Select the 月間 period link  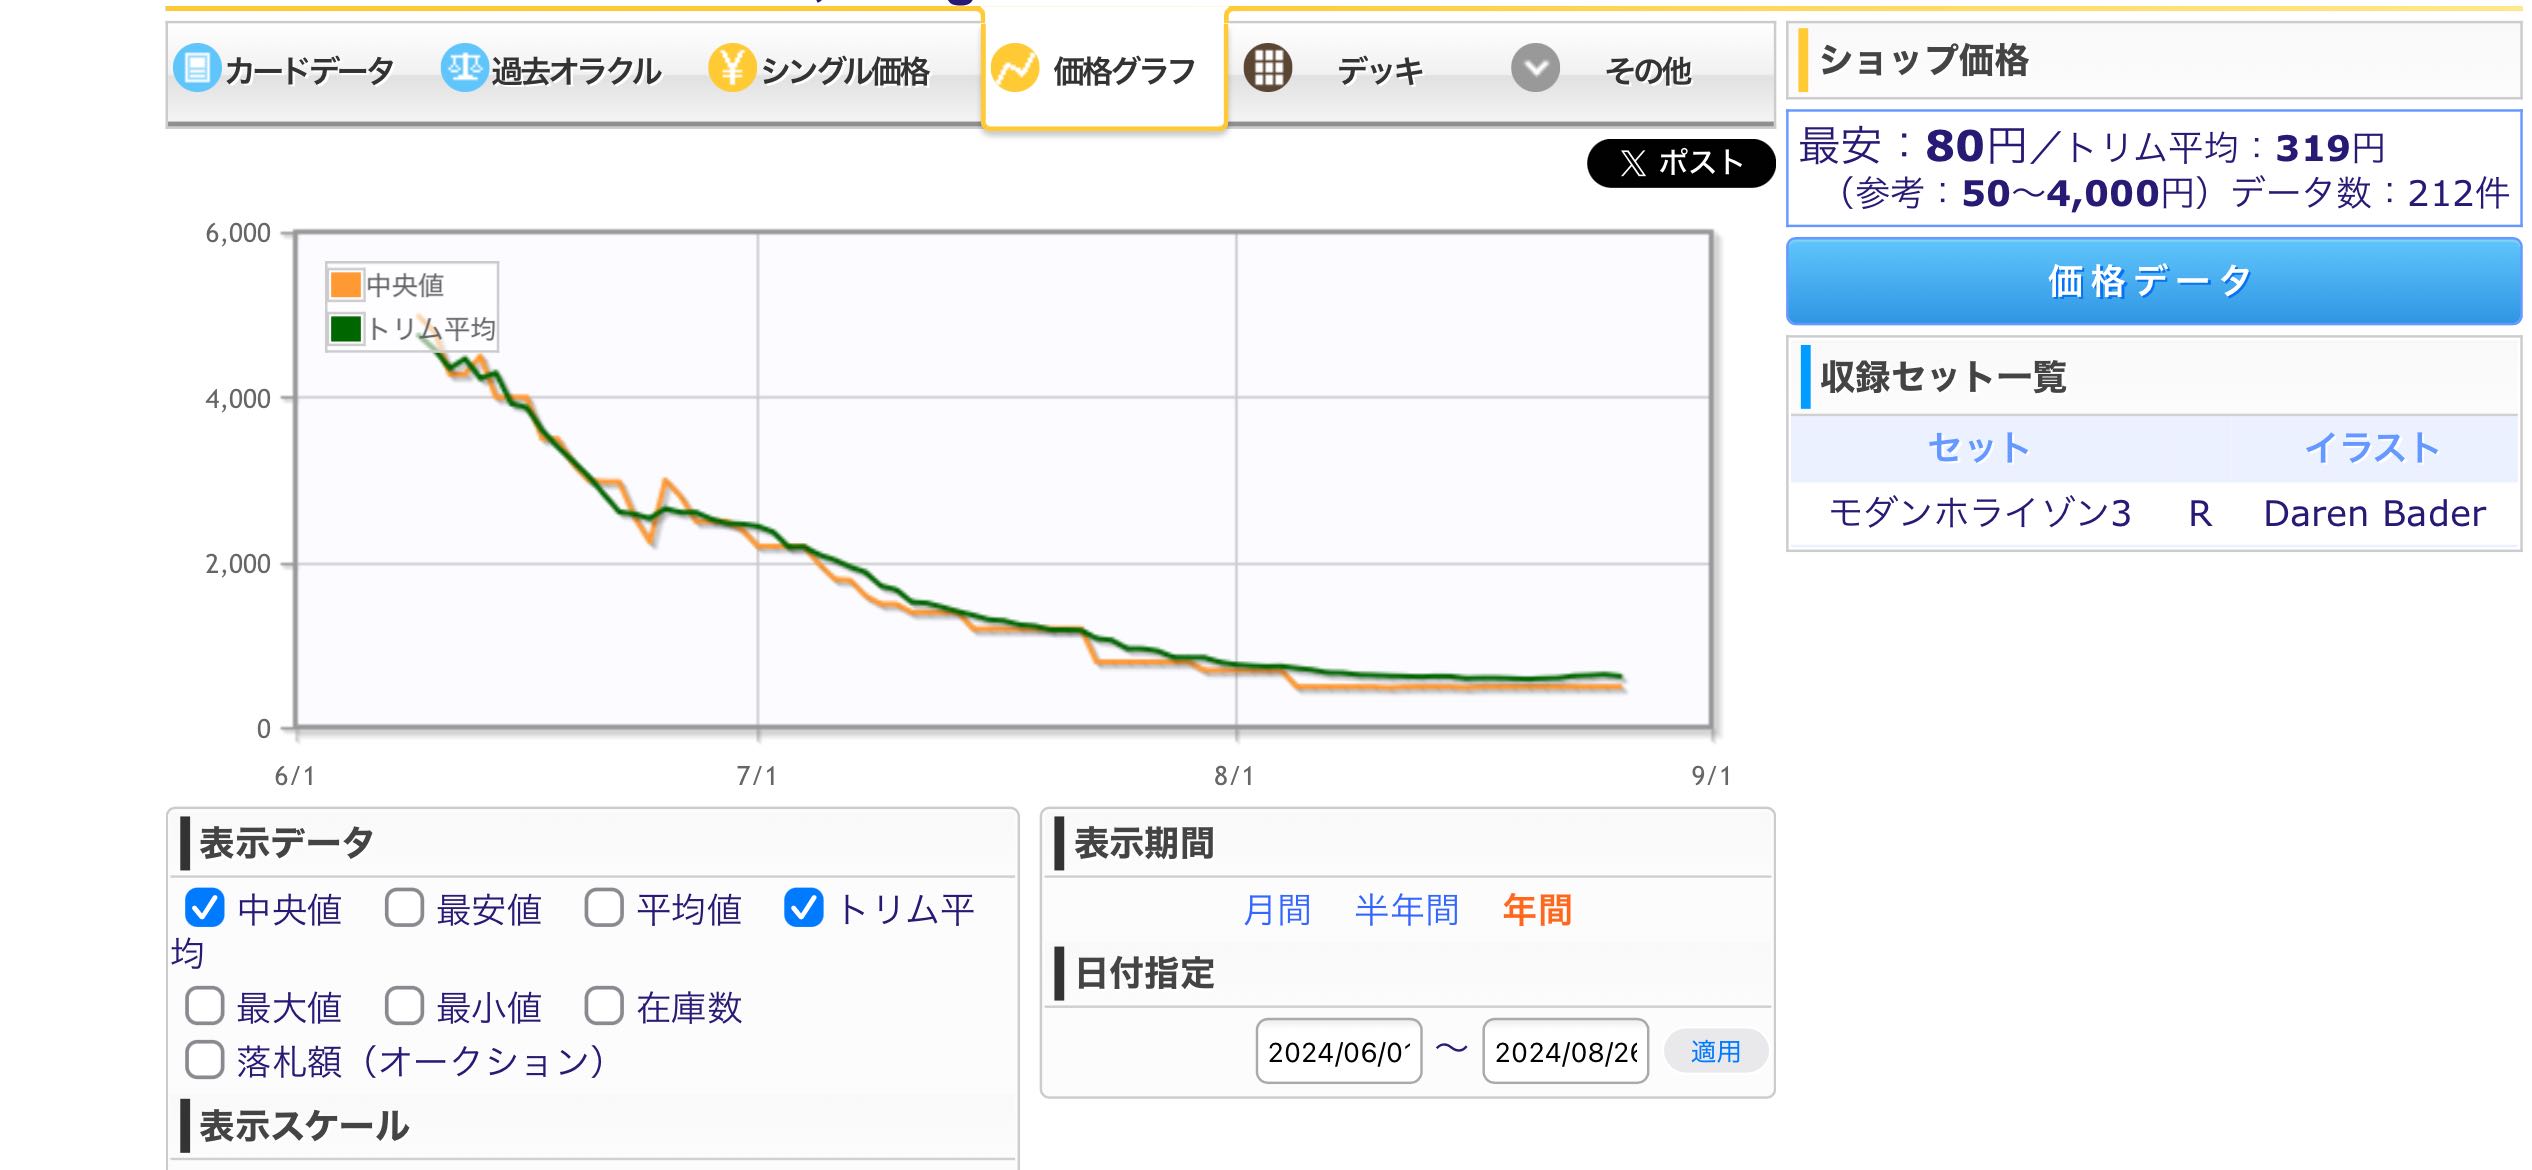(1277, 910)
